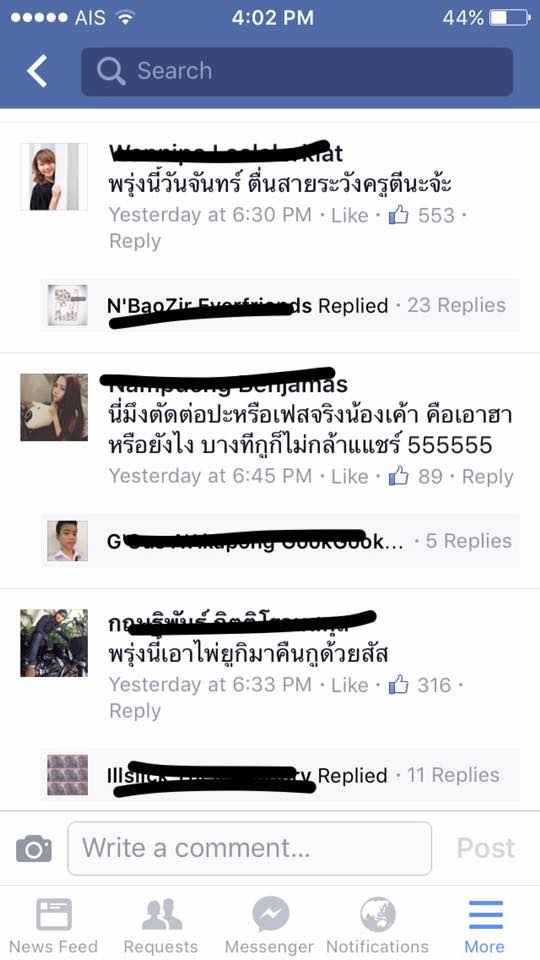This screenshot has width=540, height=960.
Task: Expand the 11 Replies thread
Action: pos(454,775)
